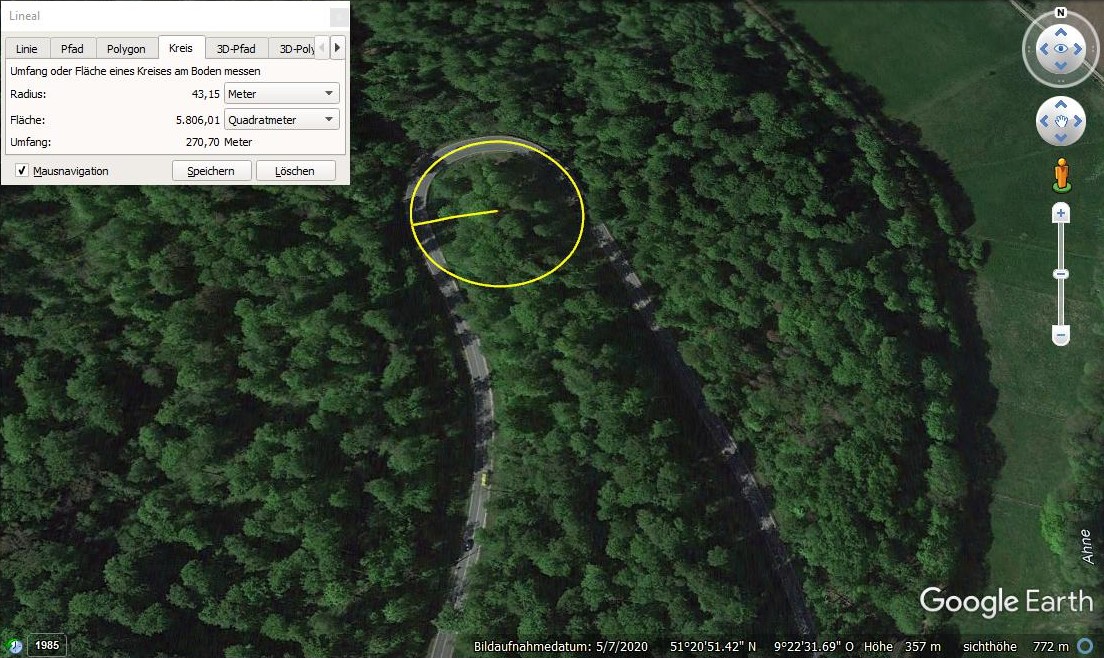
Task: Pick up the Street View pegman
Action: (1061, 175)
